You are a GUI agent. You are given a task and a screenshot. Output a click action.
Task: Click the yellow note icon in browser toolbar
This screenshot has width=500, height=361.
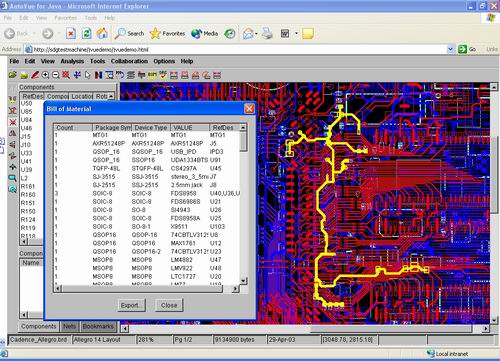(x=307, y=33)
